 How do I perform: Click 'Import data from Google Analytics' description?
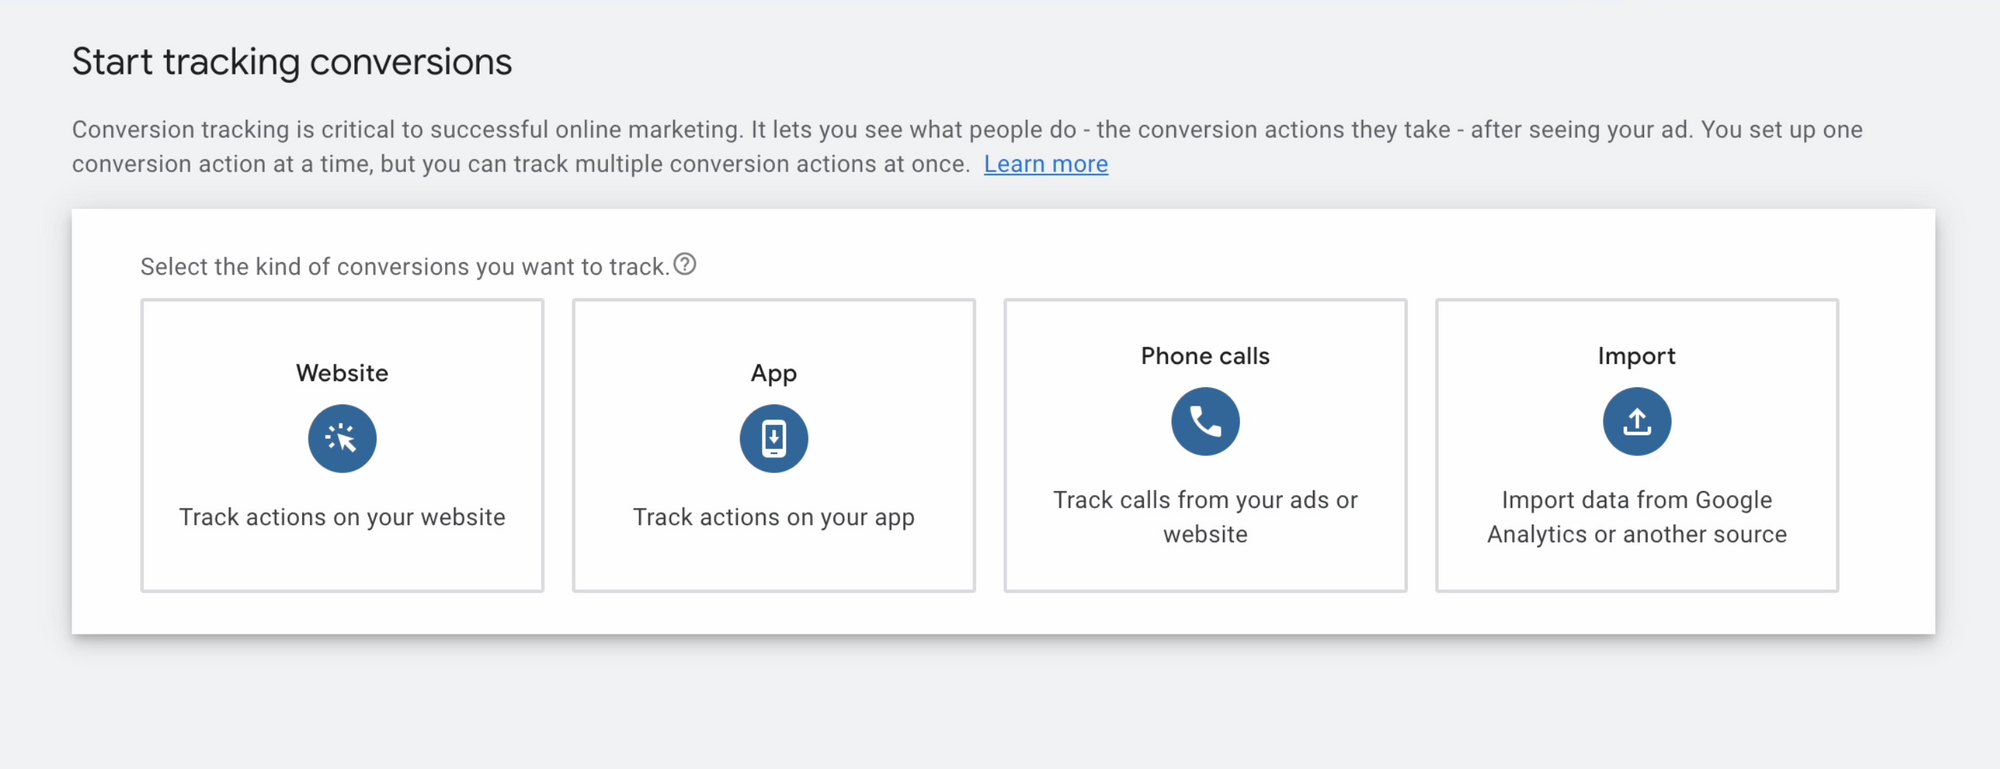[1637, 517]
